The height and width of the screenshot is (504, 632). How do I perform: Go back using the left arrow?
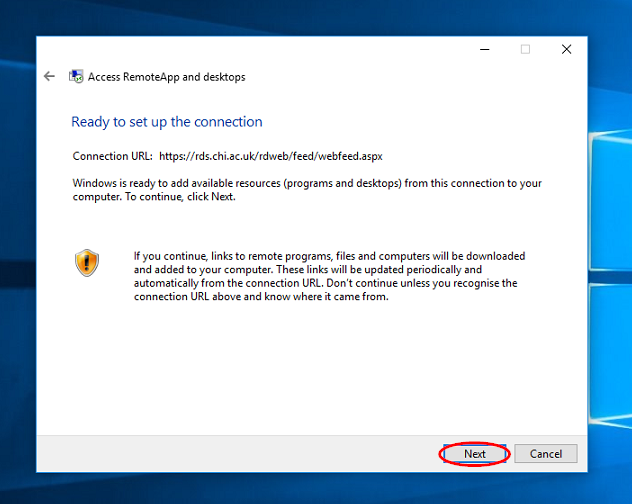pyautogui.click(x=49, y=76)
